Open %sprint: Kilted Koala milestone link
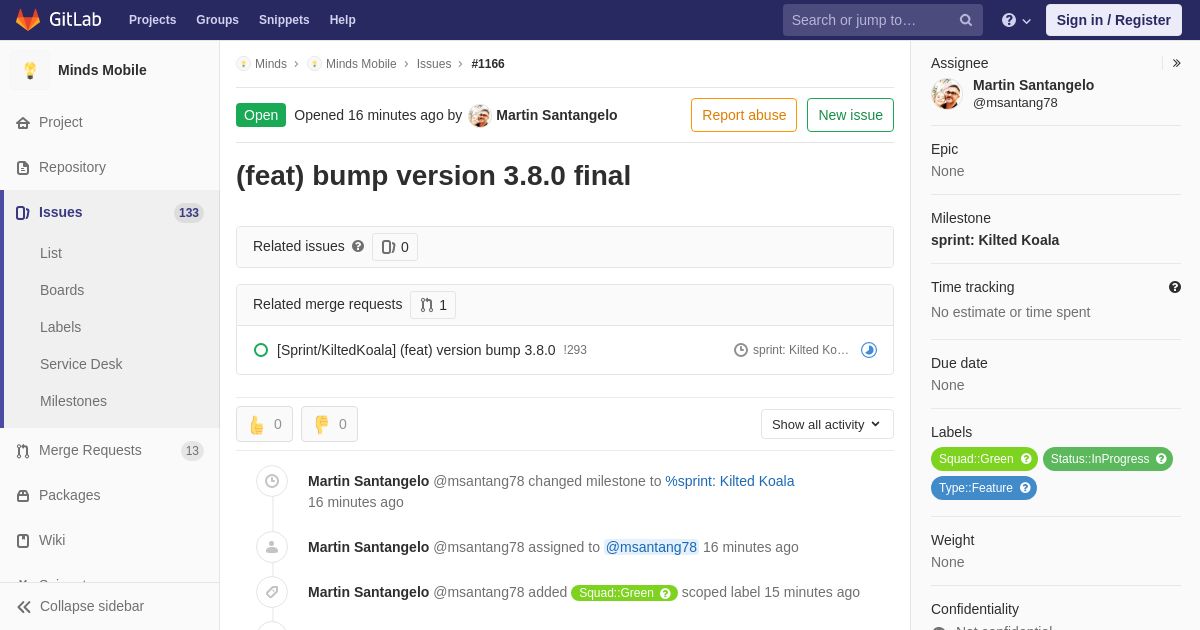 pyautogui.click(x=730, y=481)
